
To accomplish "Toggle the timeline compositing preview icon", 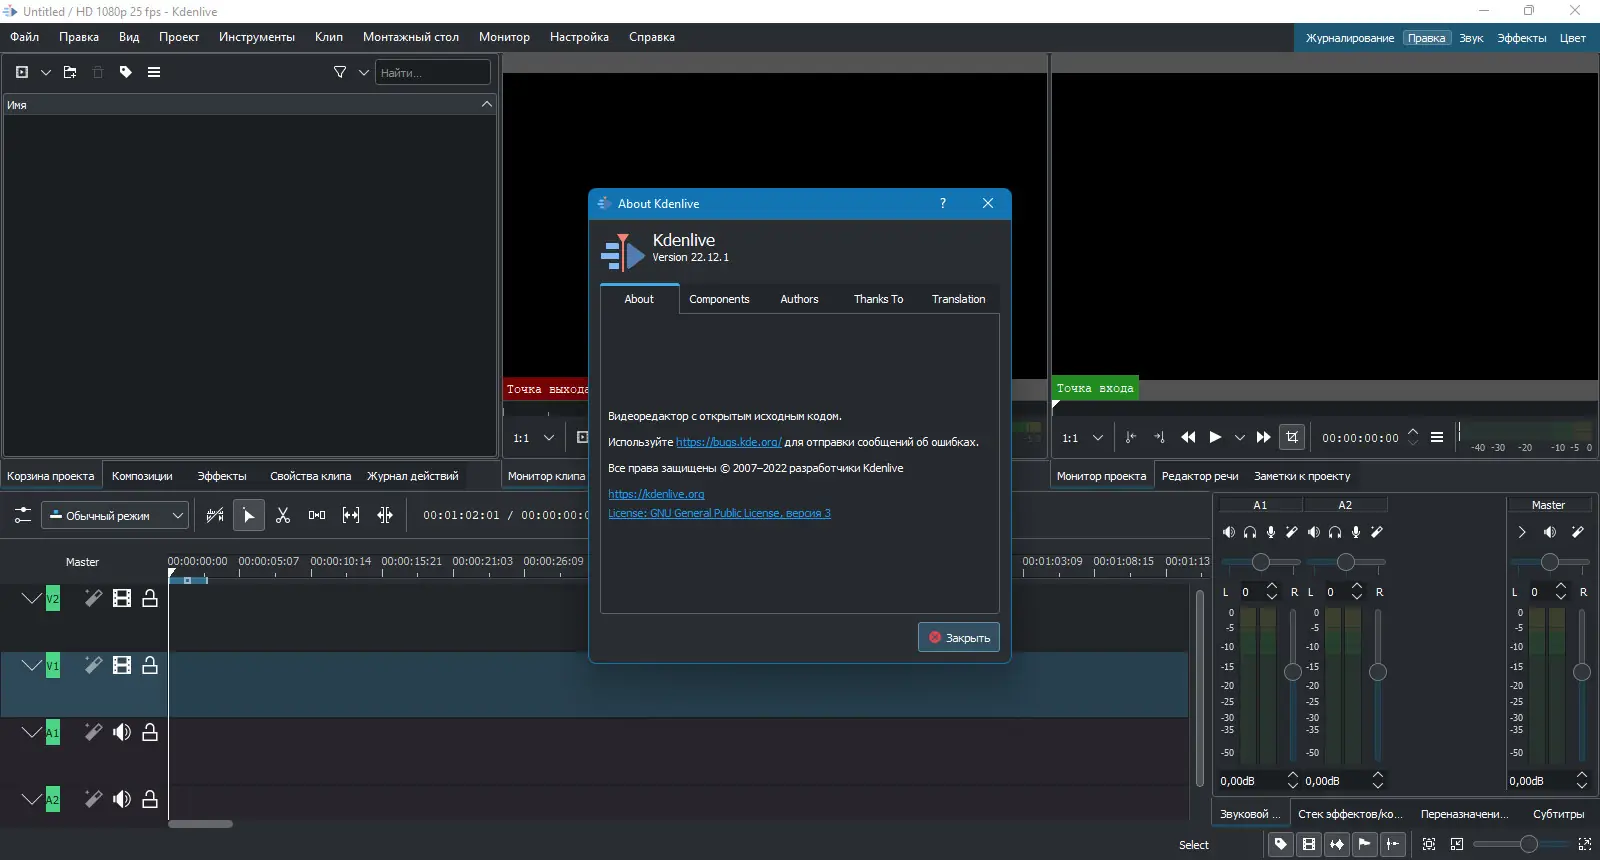I will pos(215,515).
